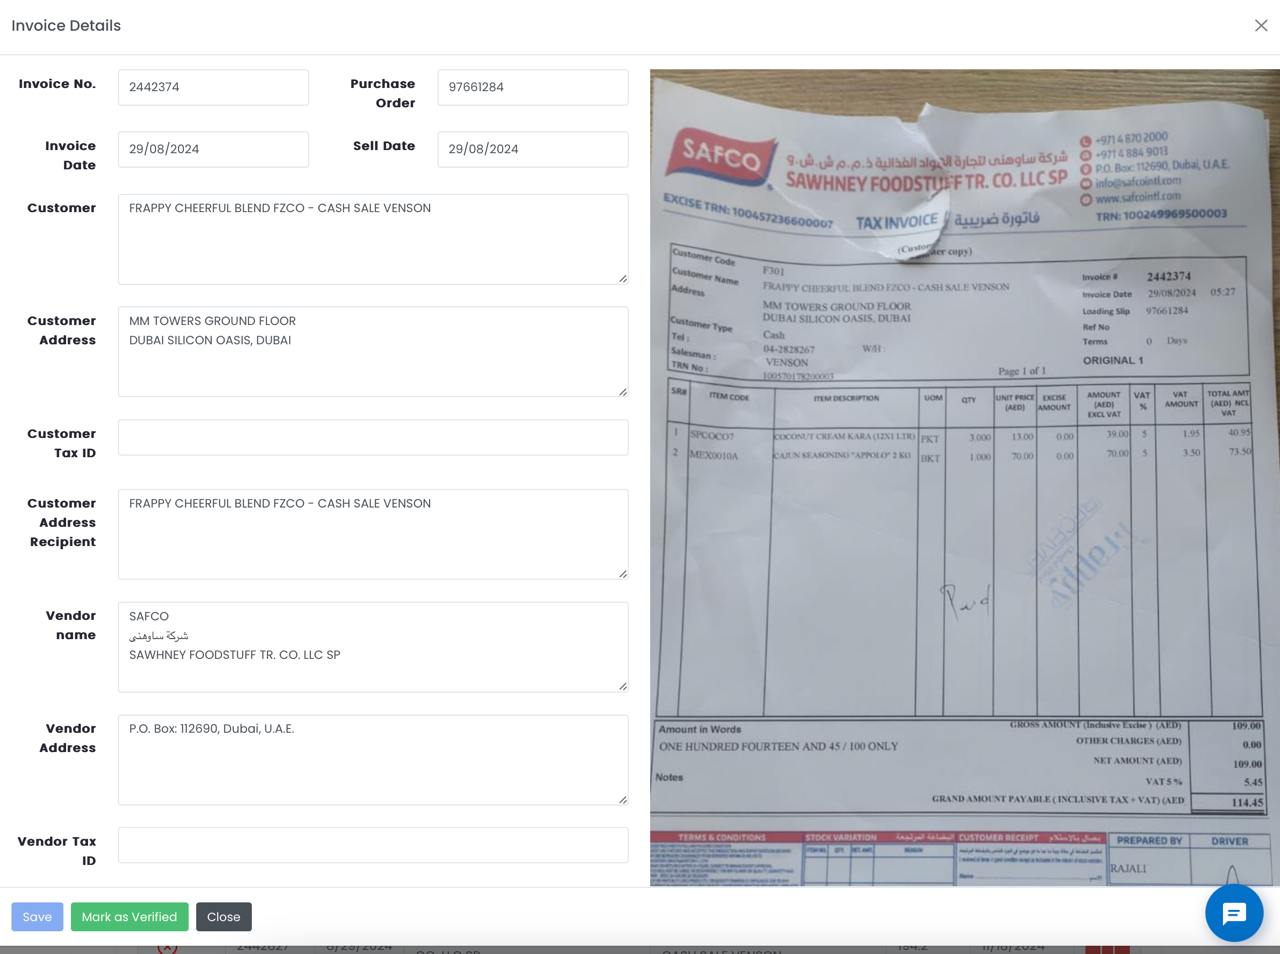Open the chat support bubble icon
The height and width of the screenshot is (954, 1280).
[x=1234, y=913]
